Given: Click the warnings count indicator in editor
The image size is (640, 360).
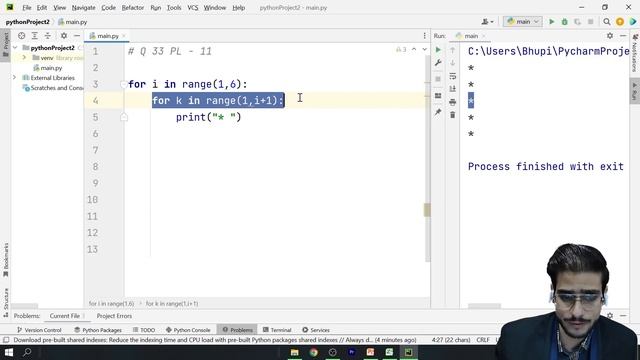Looking at the screenshot, I should pos(401,49).
